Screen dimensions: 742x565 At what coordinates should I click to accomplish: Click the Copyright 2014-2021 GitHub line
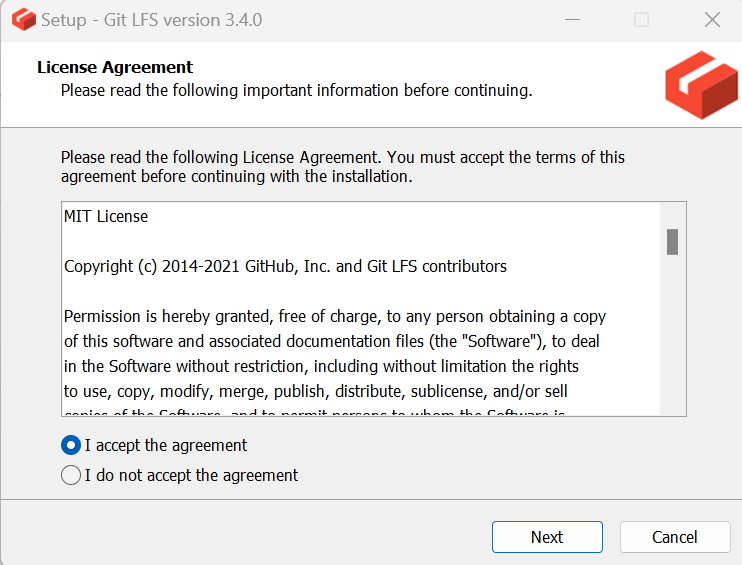285,266
